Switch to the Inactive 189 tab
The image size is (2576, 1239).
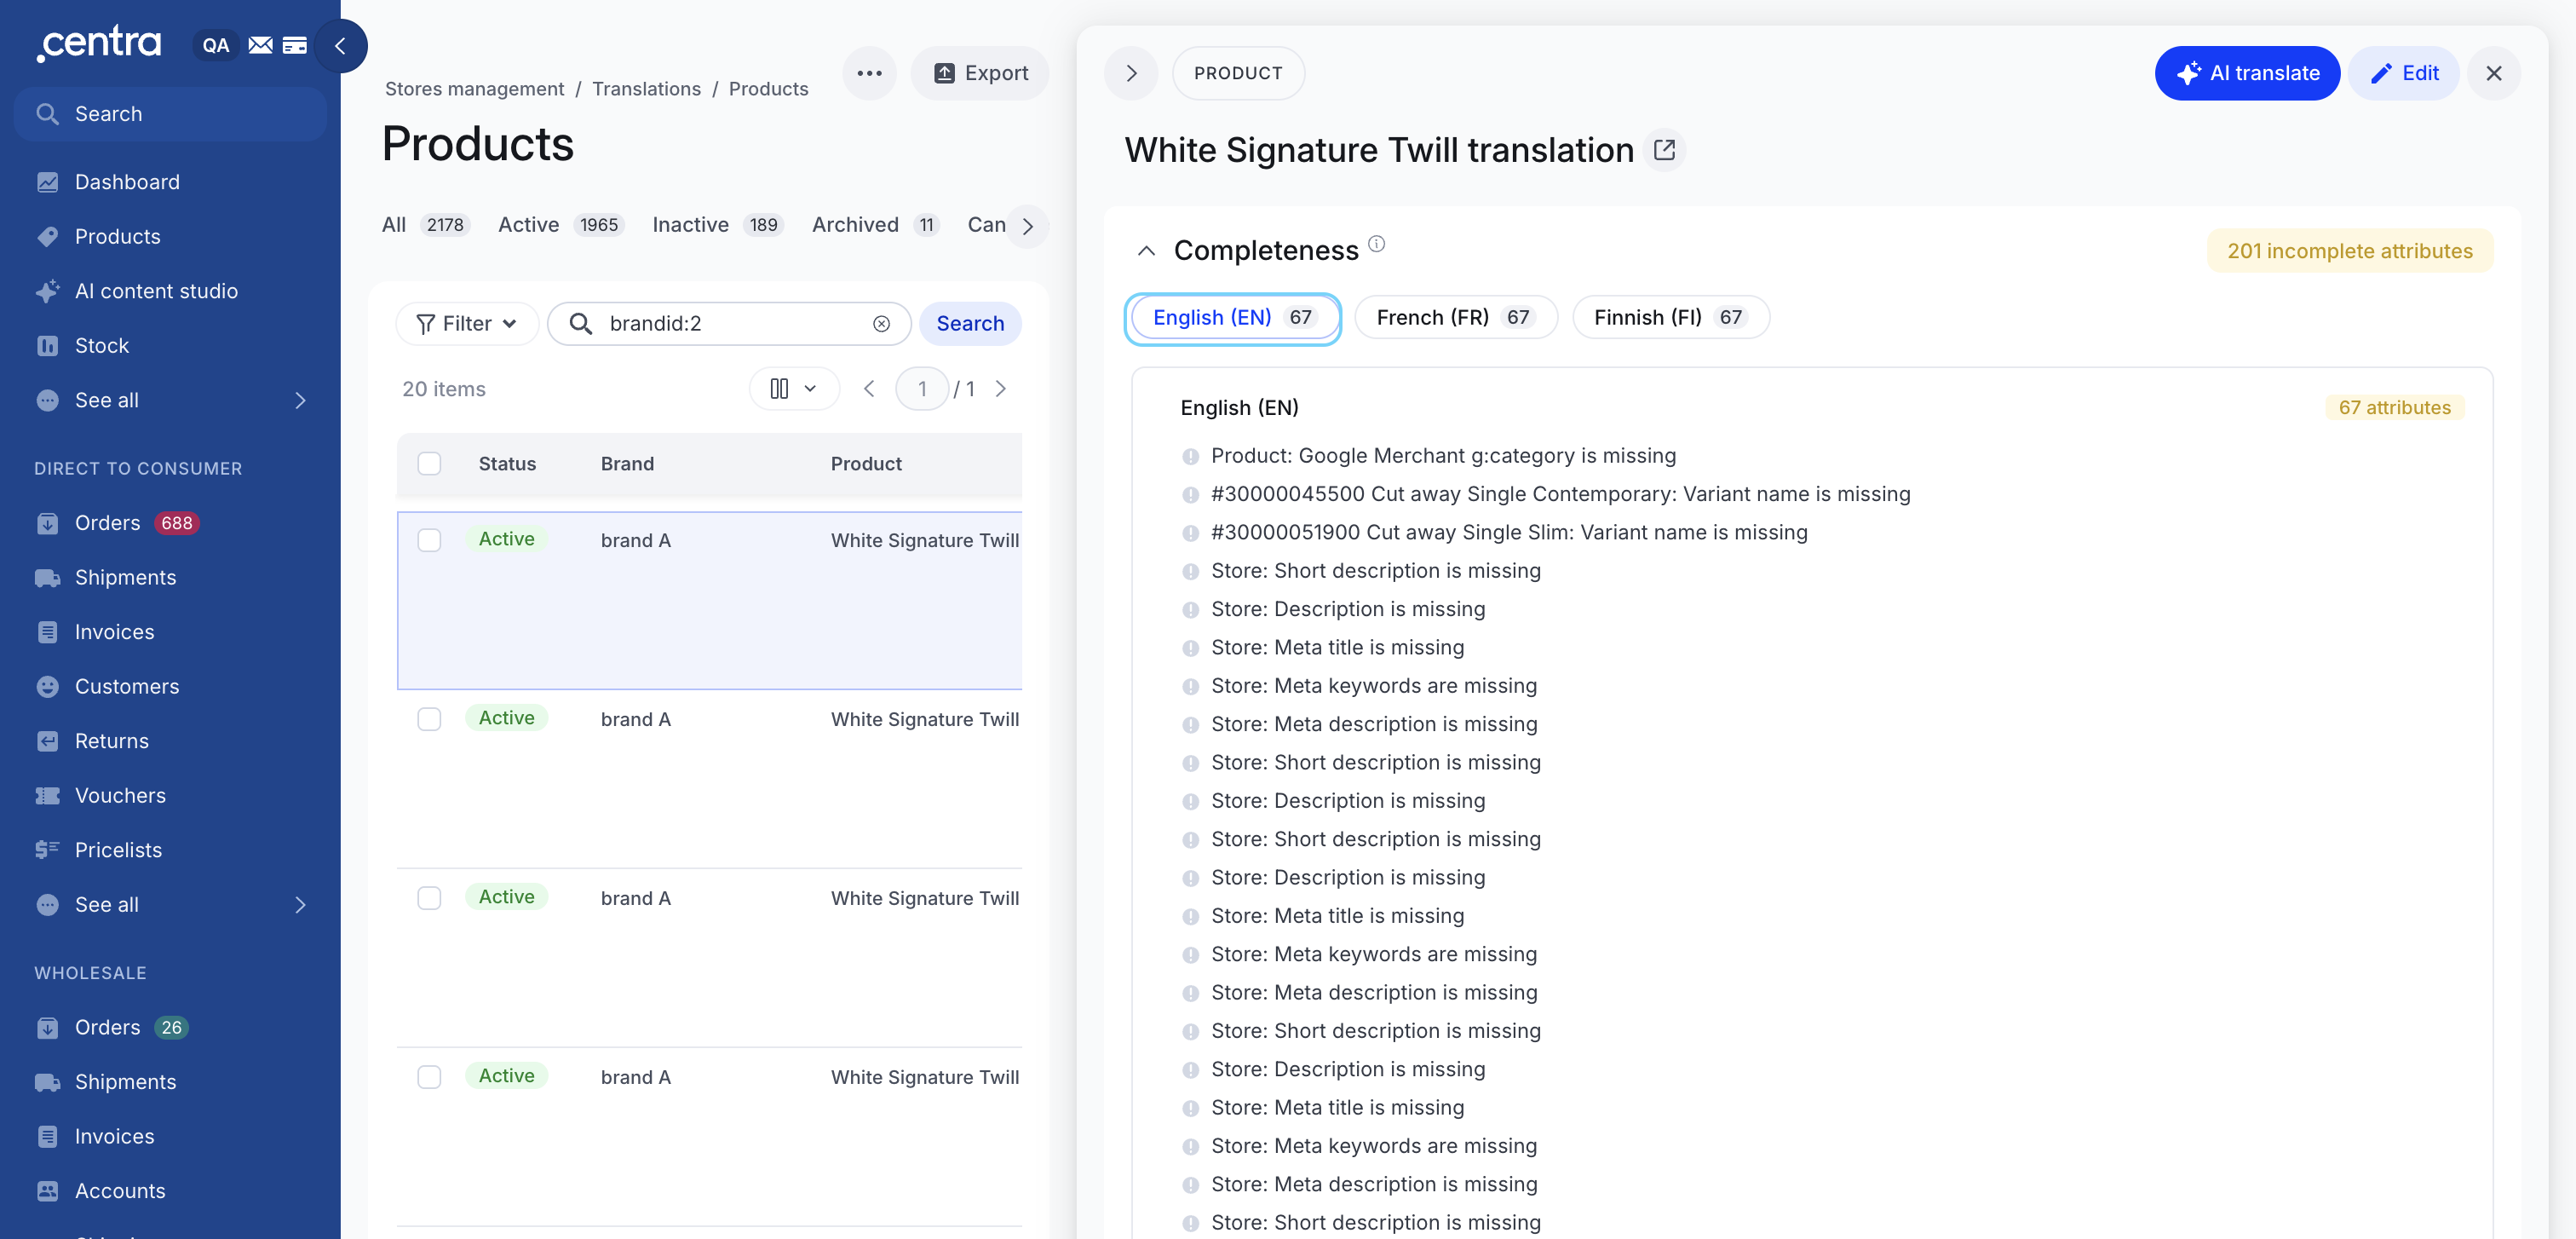coord(717,225)
